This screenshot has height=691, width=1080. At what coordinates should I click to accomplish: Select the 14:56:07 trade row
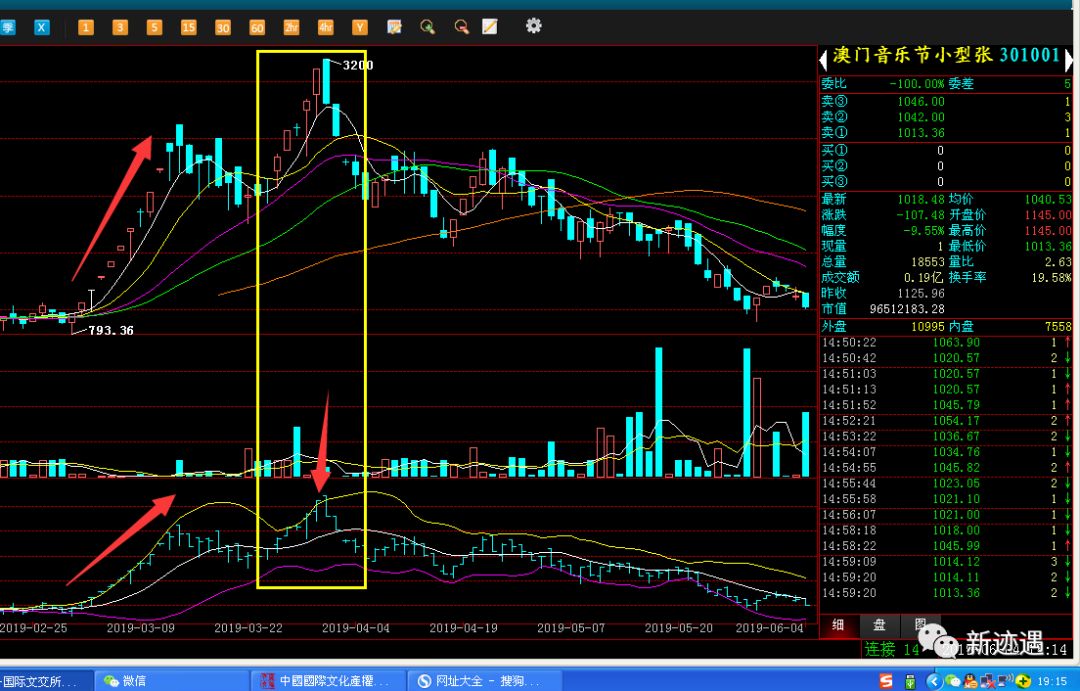946,515
